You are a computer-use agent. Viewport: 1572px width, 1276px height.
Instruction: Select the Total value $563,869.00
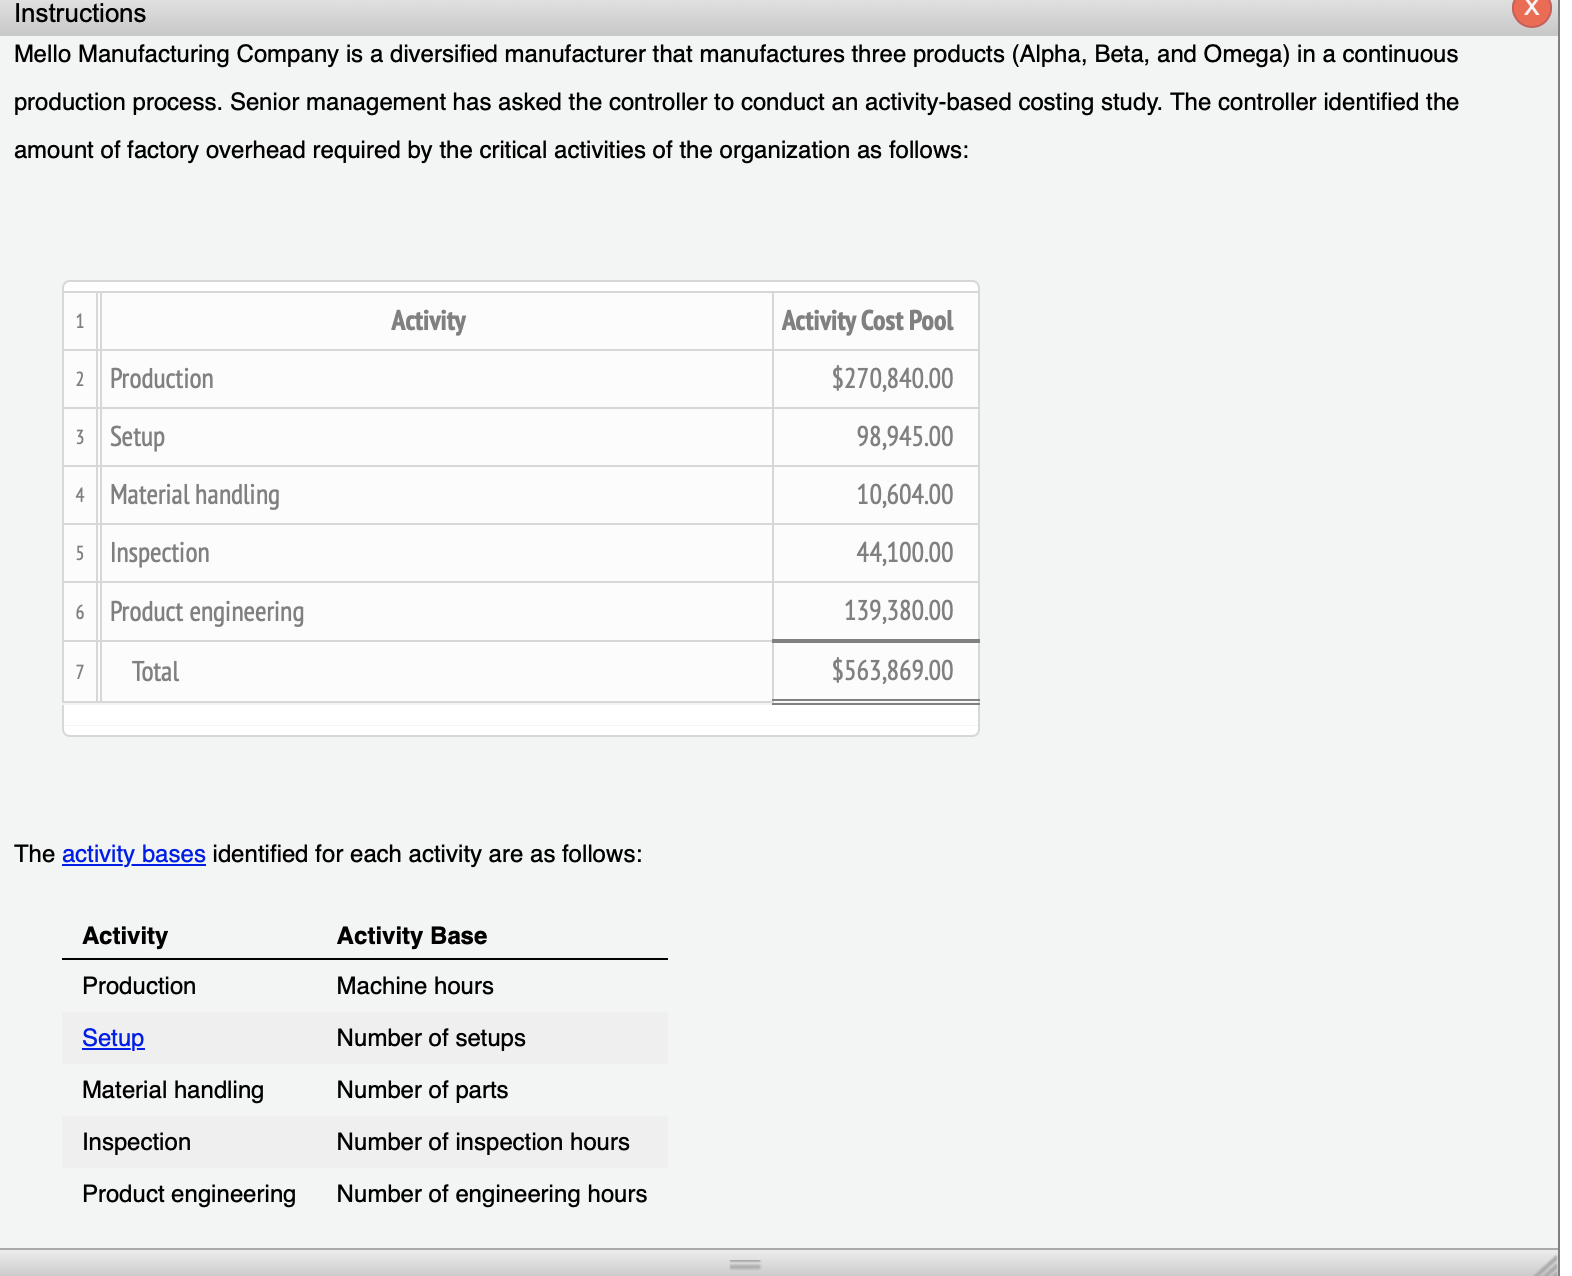click(x=892, y=671)
